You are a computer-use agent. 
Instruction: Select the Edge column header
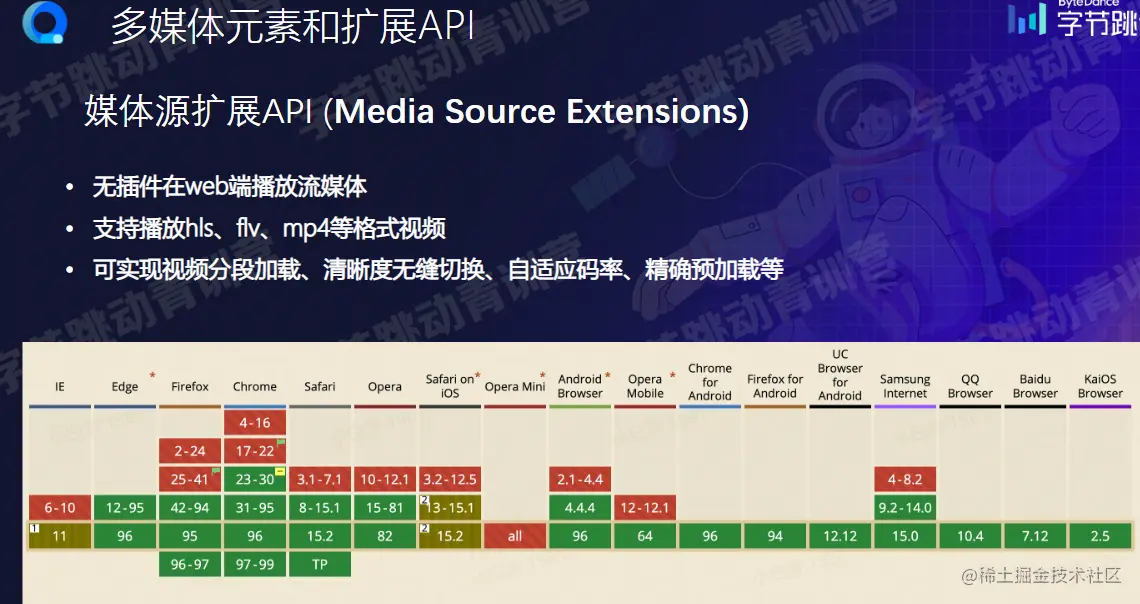(x=125, y=387)
